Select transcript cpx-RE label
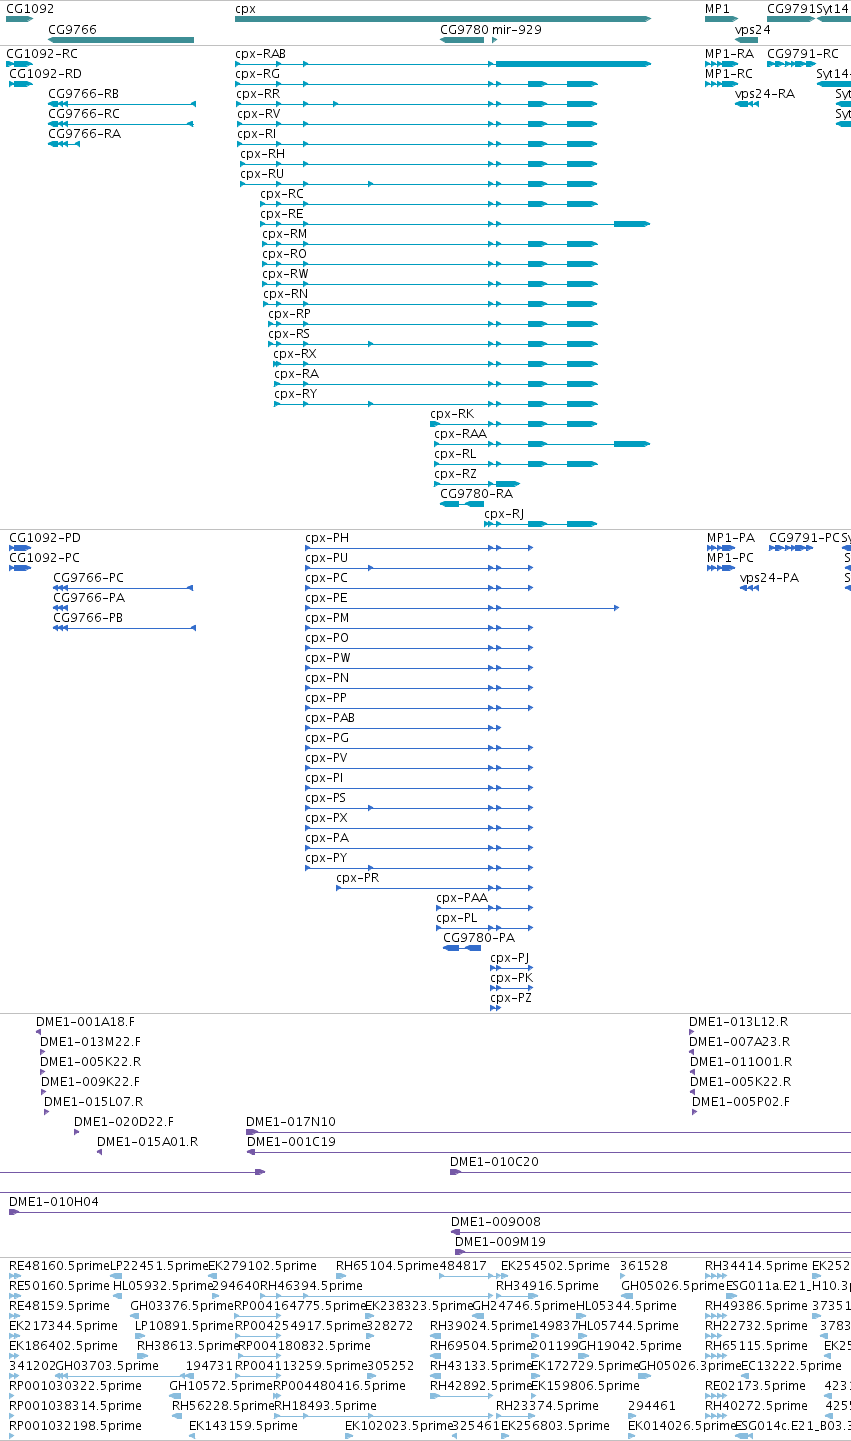 (282, 214)
